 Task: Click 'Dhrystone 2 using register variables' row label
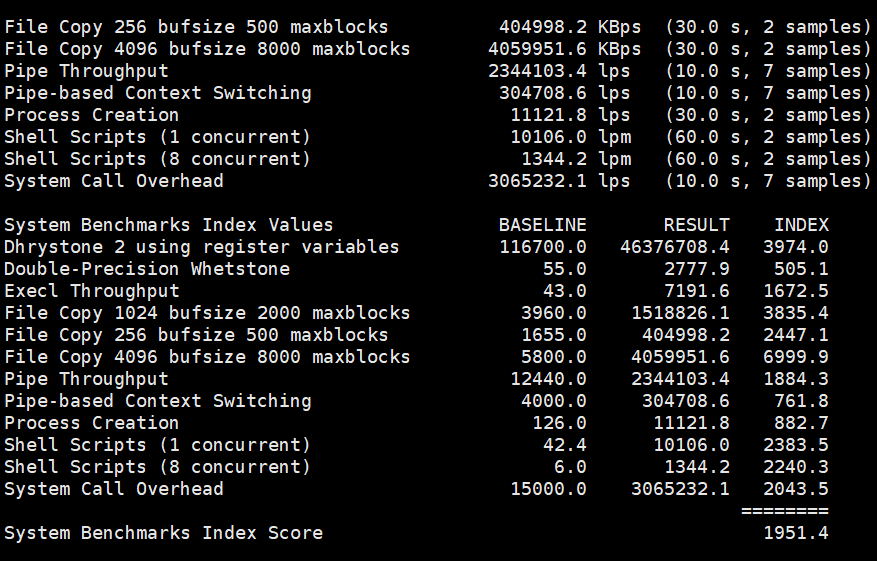point(201,247)
